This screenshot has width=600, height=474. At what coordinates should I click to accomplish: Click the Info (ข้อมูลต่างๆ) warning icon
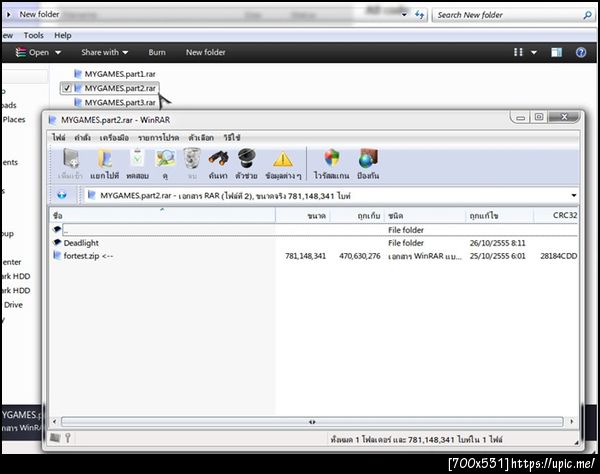[x=283, y=160]
